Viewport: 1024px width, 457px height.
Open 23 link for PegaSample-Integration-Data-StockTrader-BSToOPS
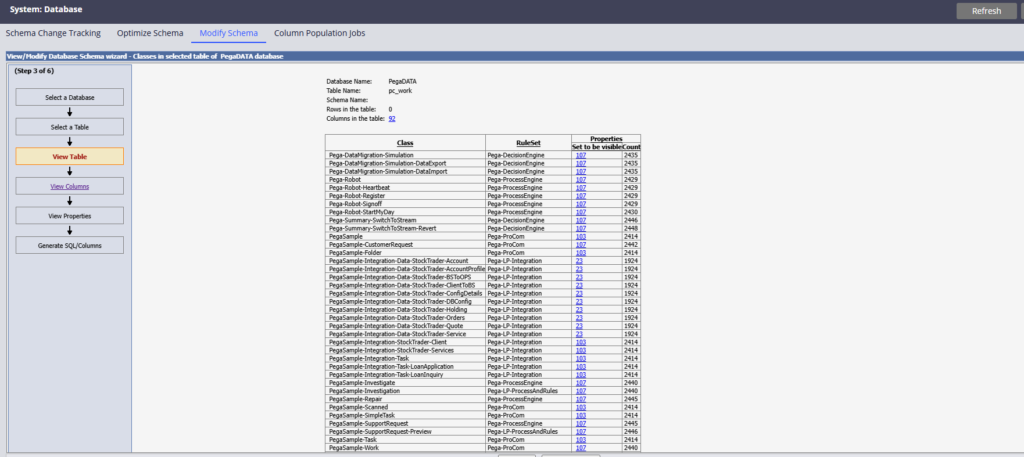coord(579,277)
